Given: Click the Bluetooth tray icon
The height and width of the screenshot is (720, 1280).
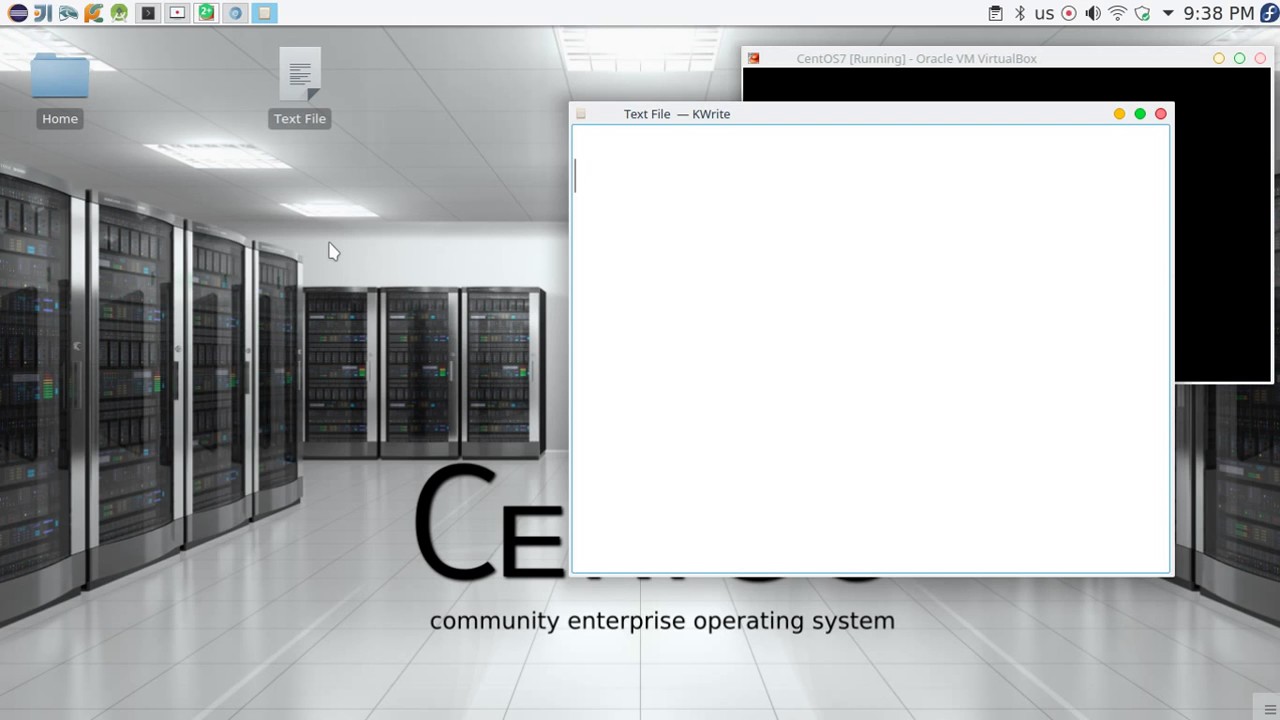Looking at the screenshot, I should click(x=1020, y=13).
